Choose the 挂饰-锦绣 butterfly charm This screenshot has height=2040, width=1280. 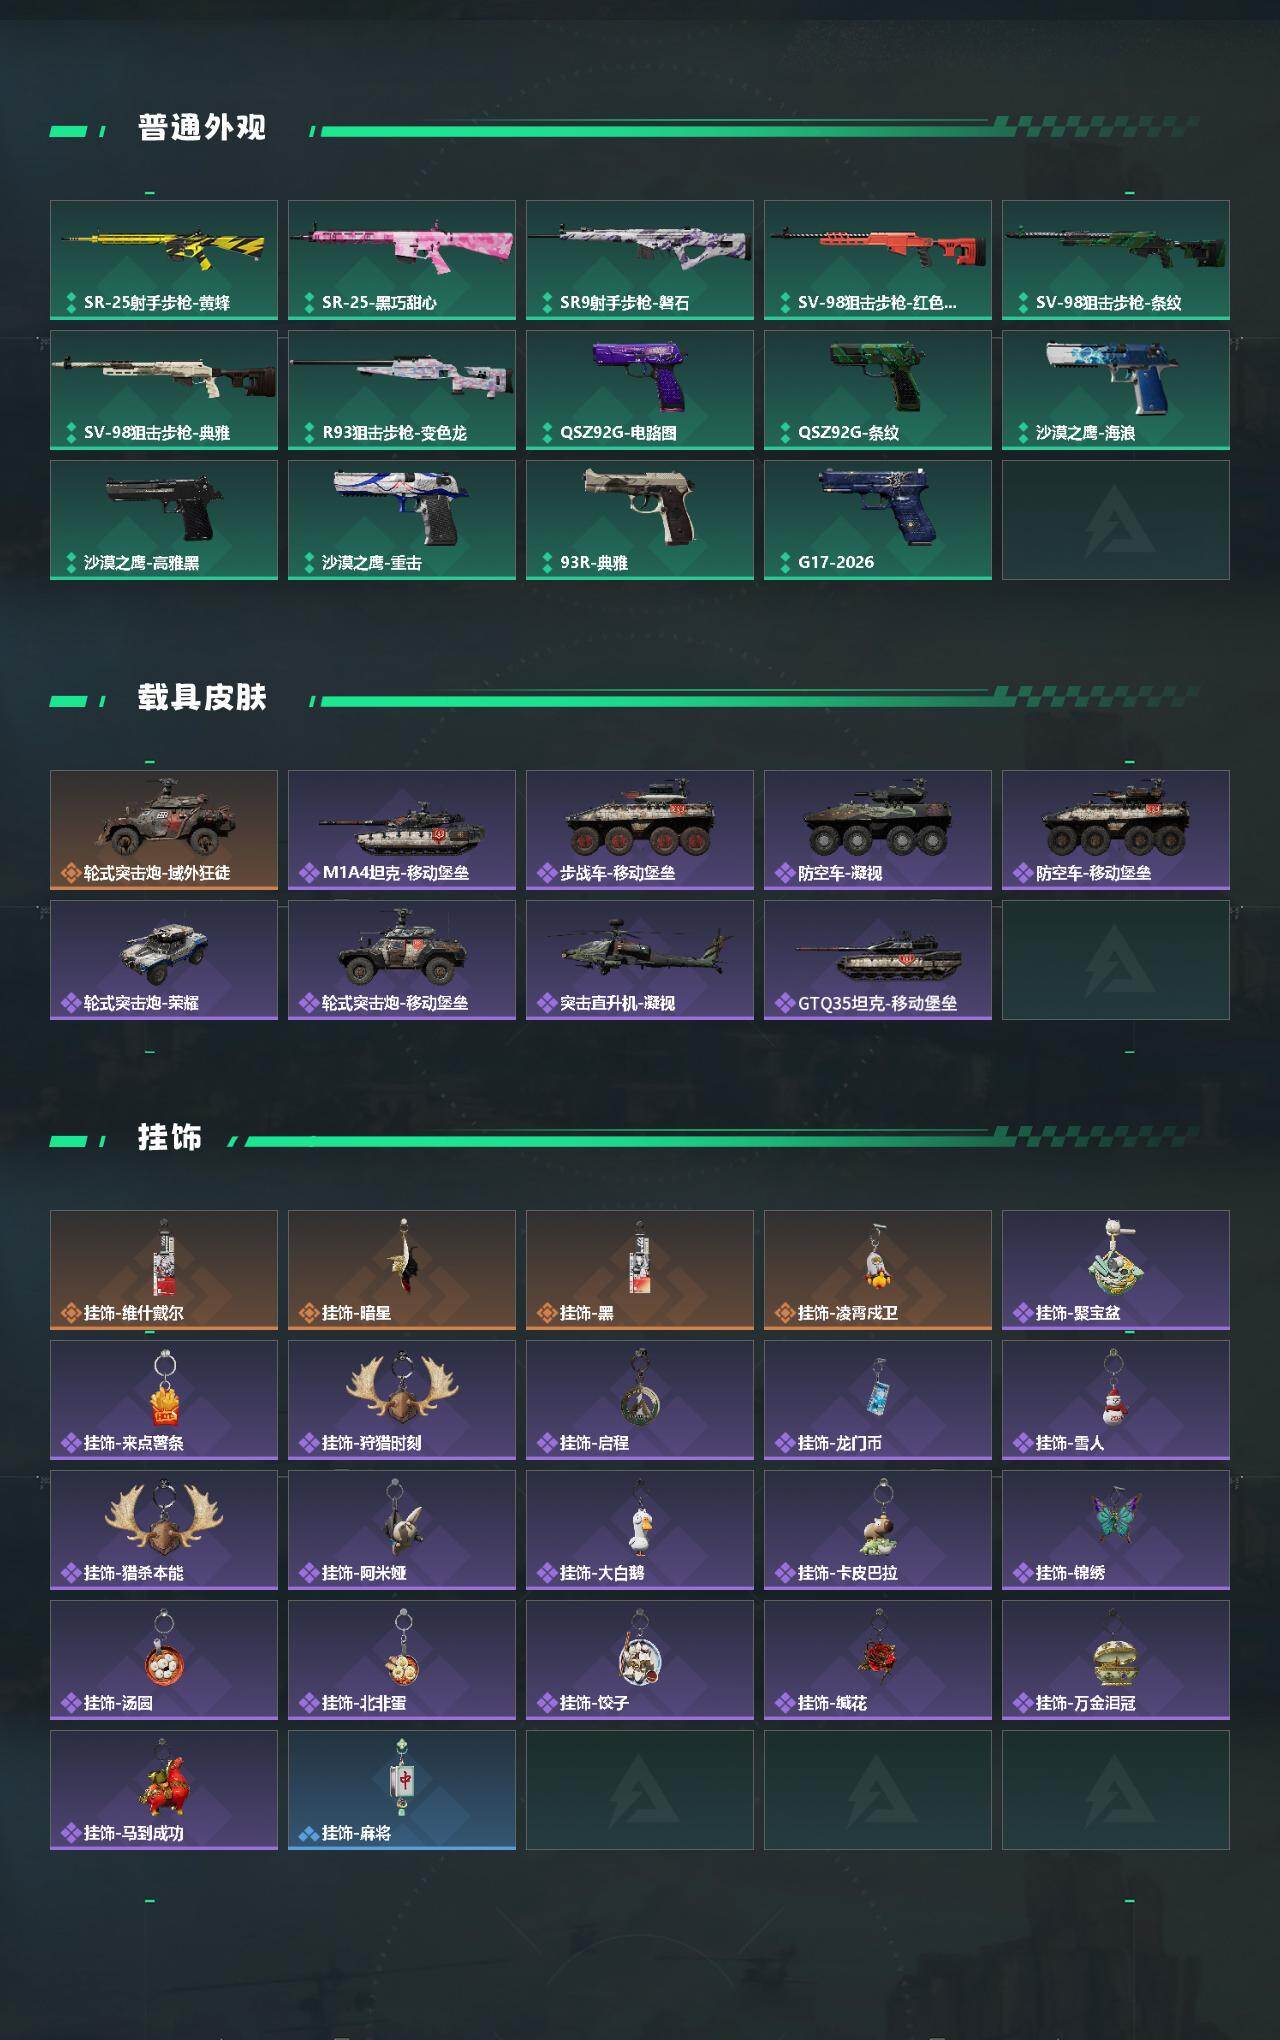1116,1530
